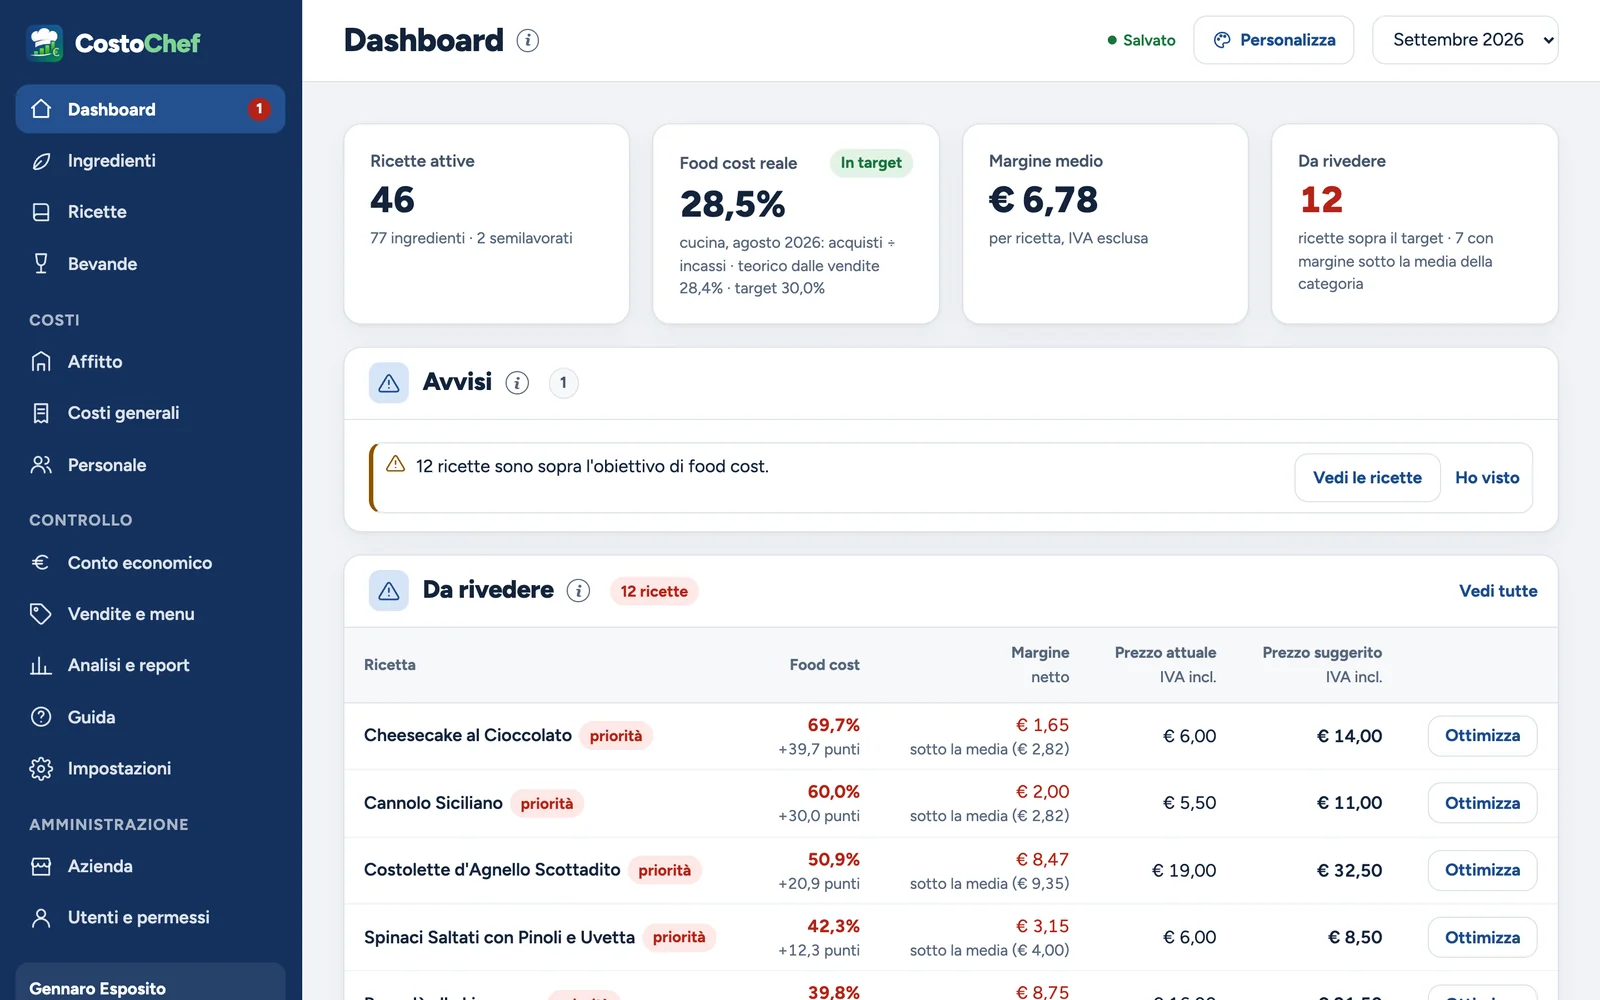This screenshot has width=1600, height=1000.
Task: Click the Personale people icon
Action: pos(41,465)
